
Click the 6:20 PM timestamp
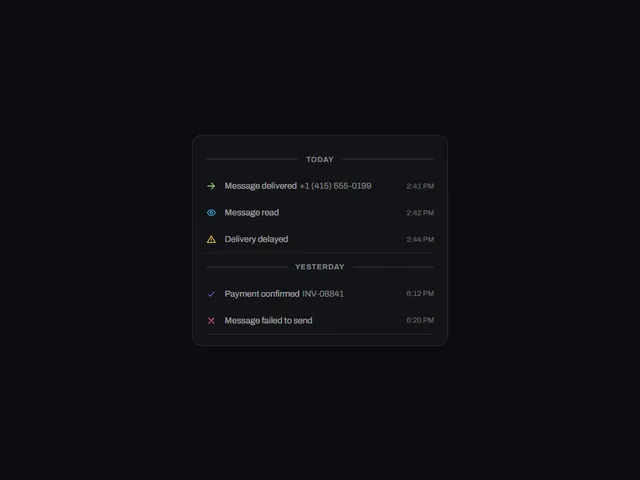420,320
